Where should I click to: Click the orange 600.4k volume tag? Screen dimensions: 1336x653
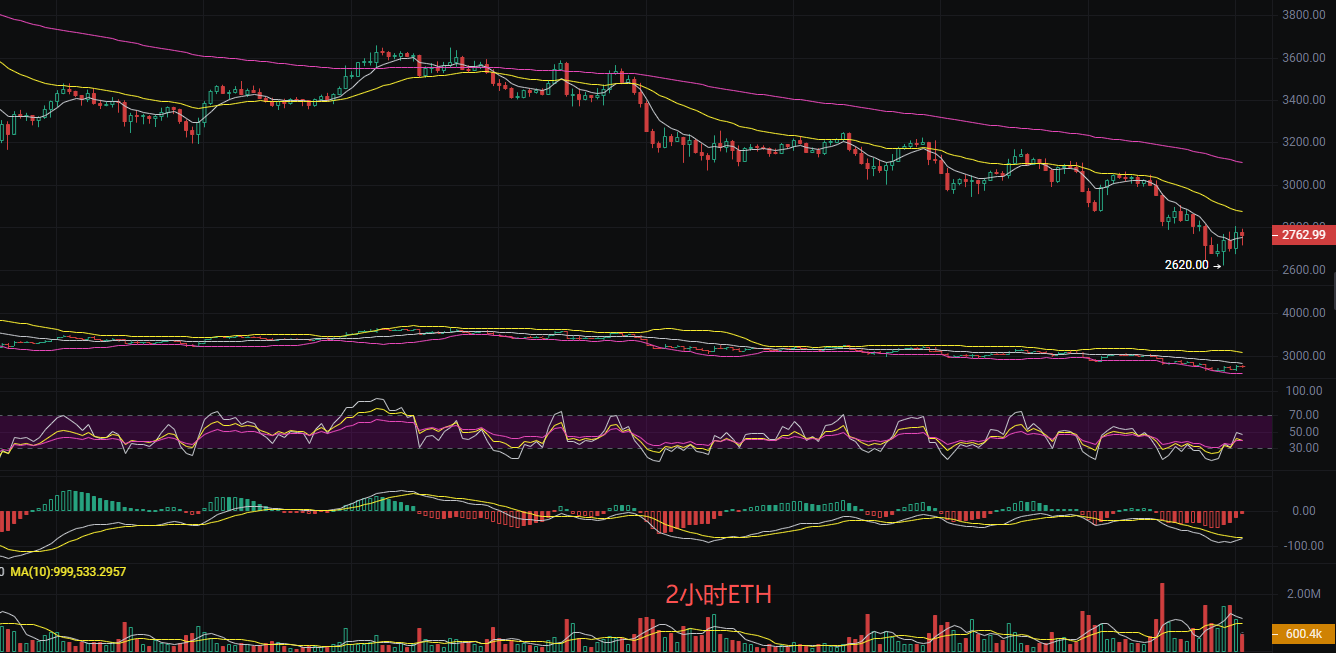tap(1303, 633)
